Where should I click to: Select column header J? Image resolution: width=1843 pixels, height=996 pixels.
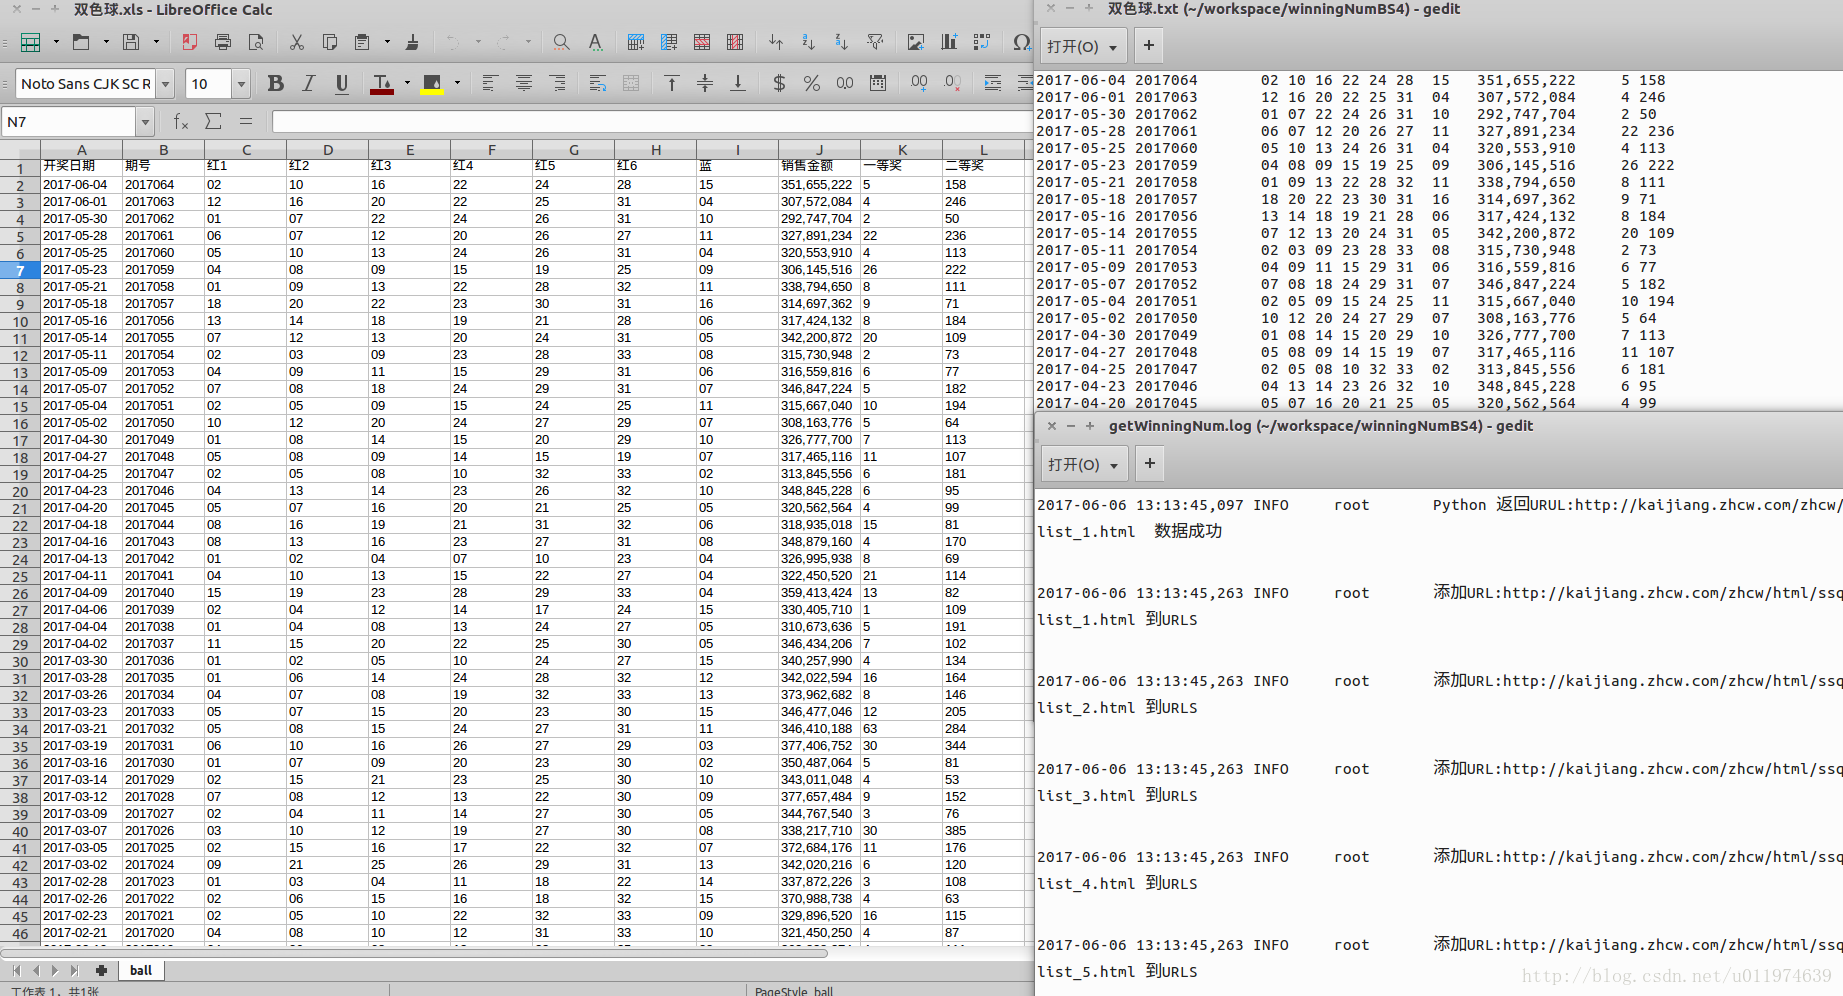point(819,150)
